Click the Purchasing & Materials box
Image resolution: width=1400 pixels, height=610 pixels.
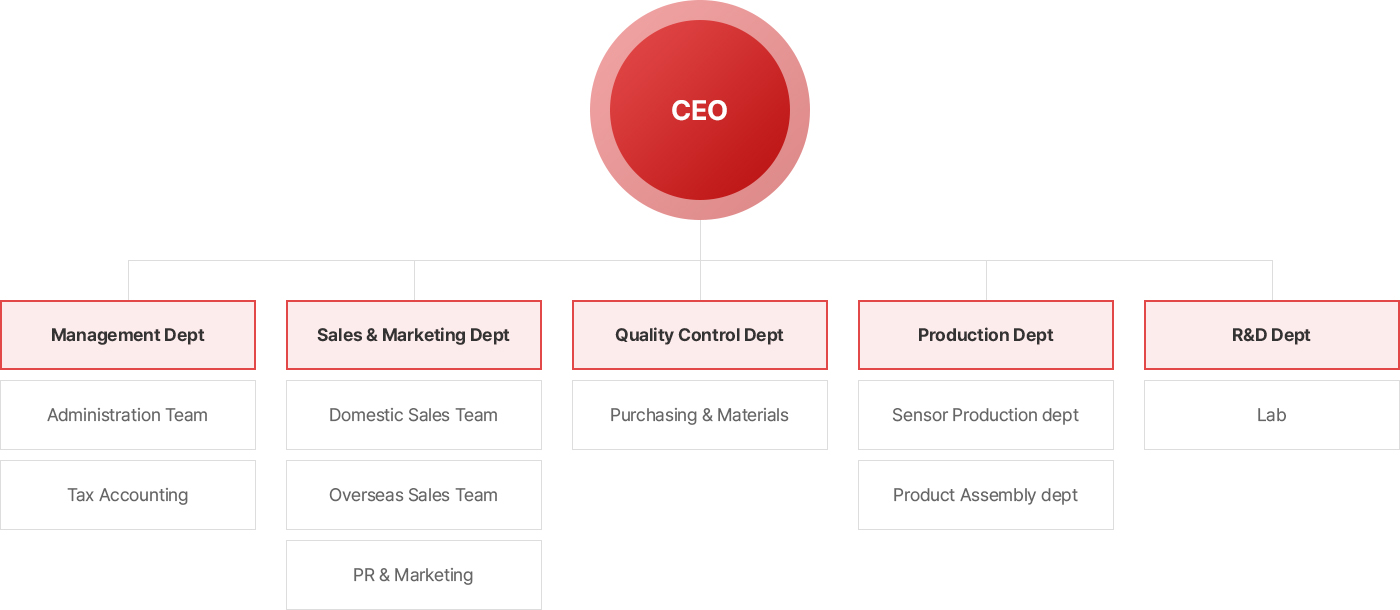click(700, 415)
